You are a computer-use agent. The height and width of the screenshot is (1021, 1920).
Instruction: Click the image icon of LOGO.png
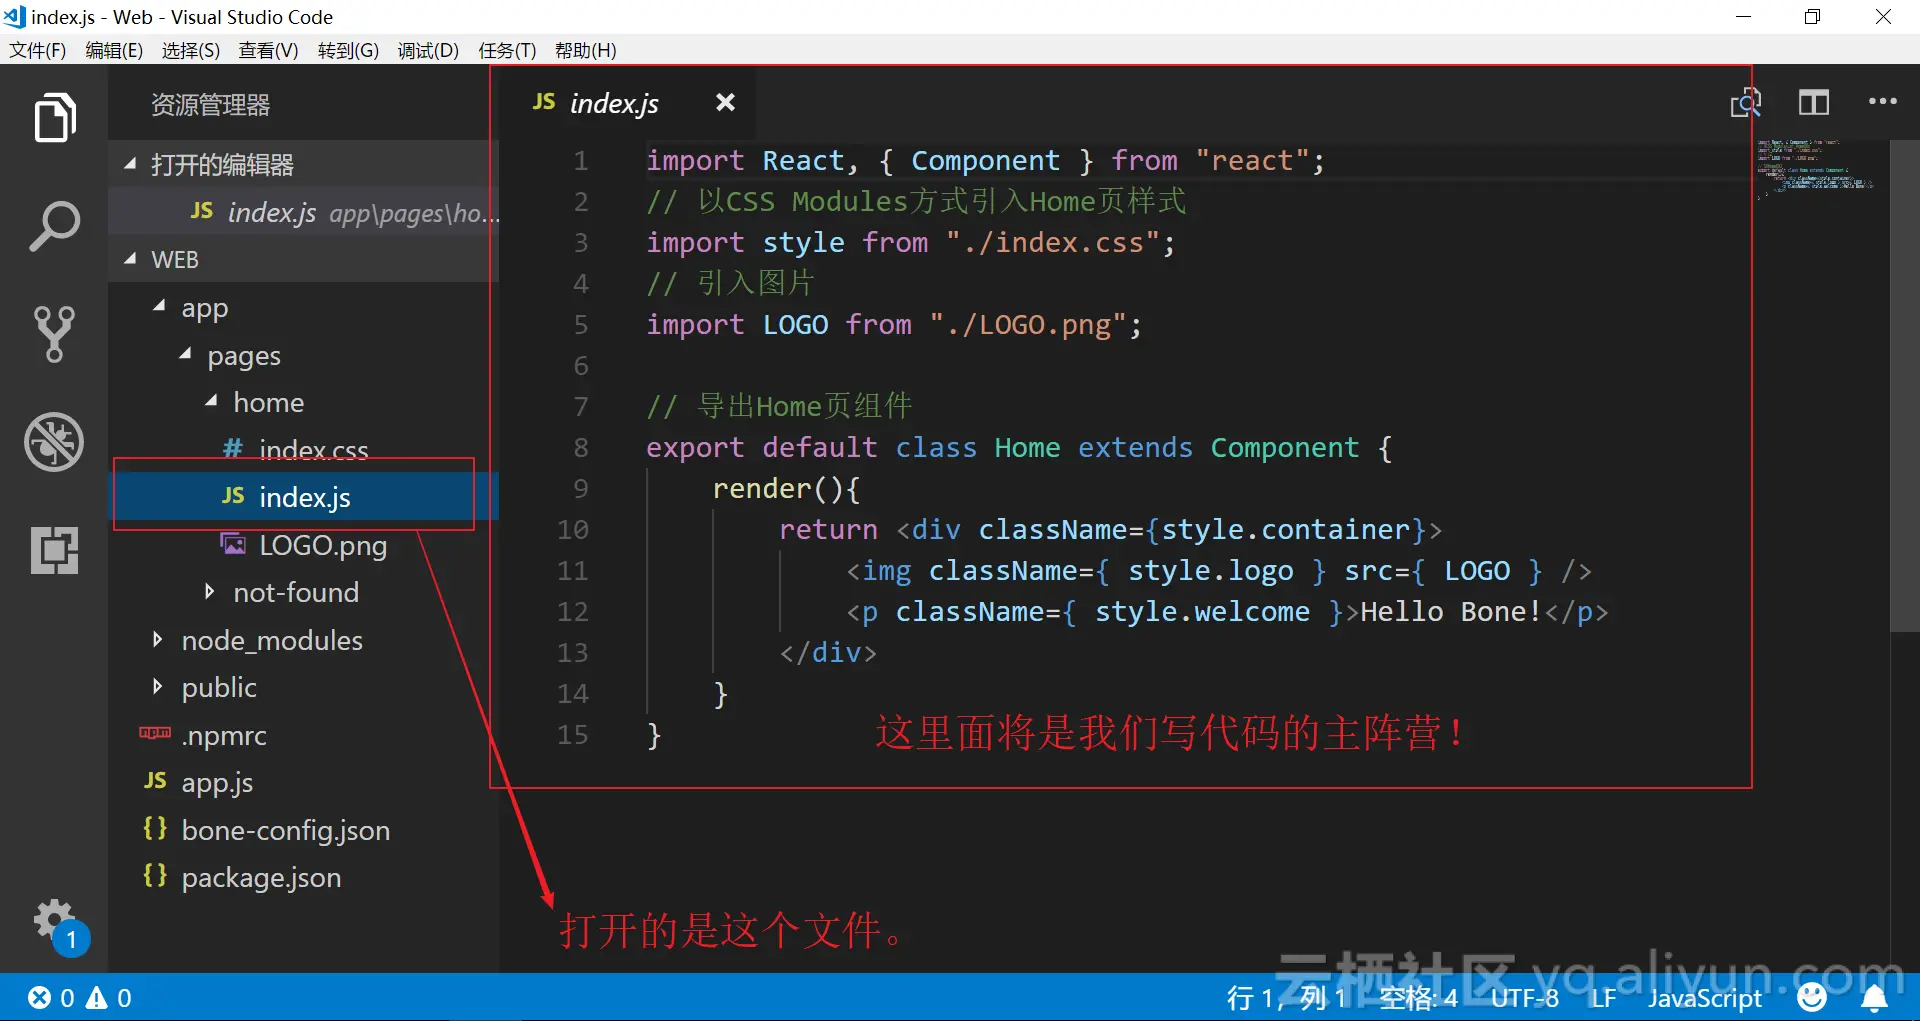click(233, 544)
